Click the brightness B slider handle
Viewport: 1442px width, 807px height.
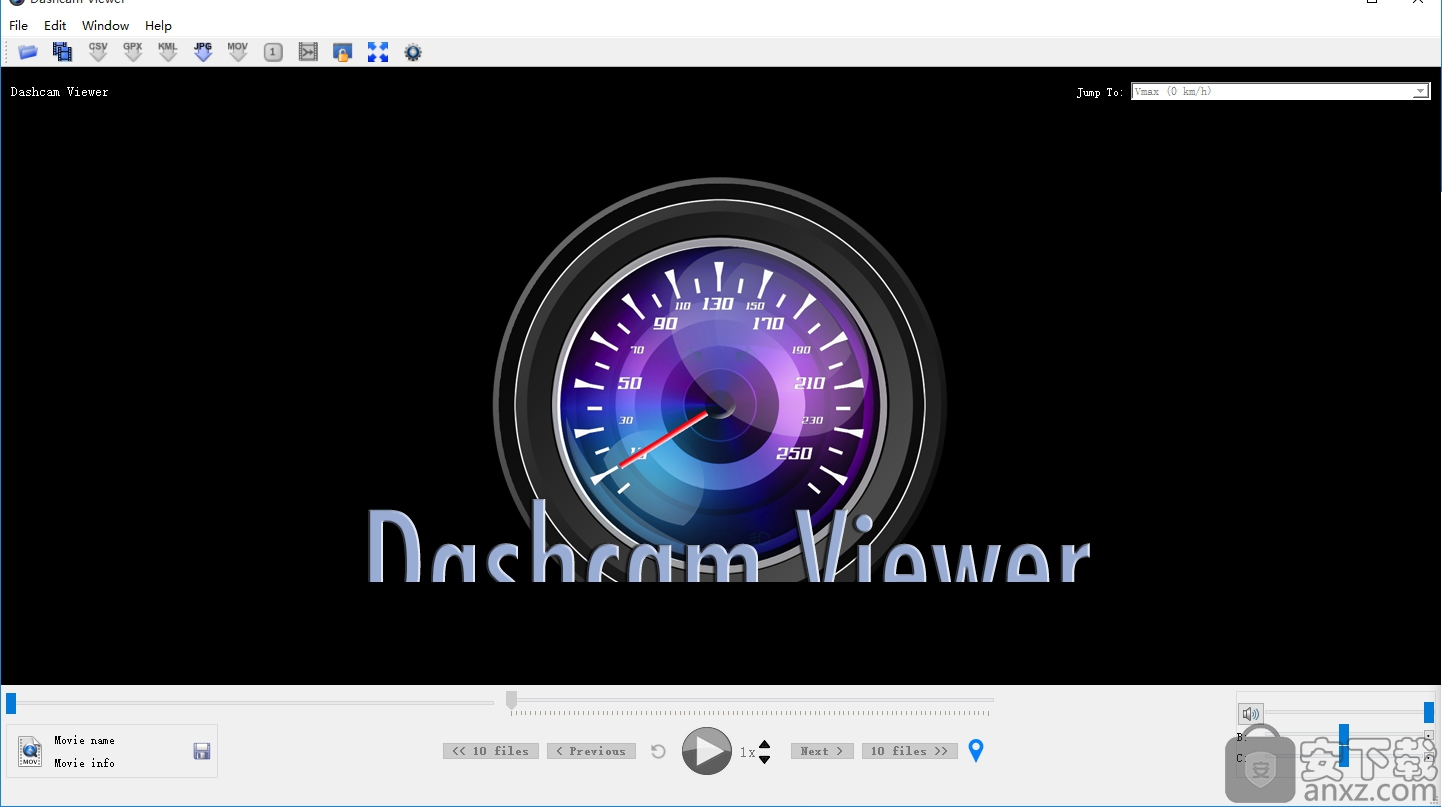tap(1344, 736)
